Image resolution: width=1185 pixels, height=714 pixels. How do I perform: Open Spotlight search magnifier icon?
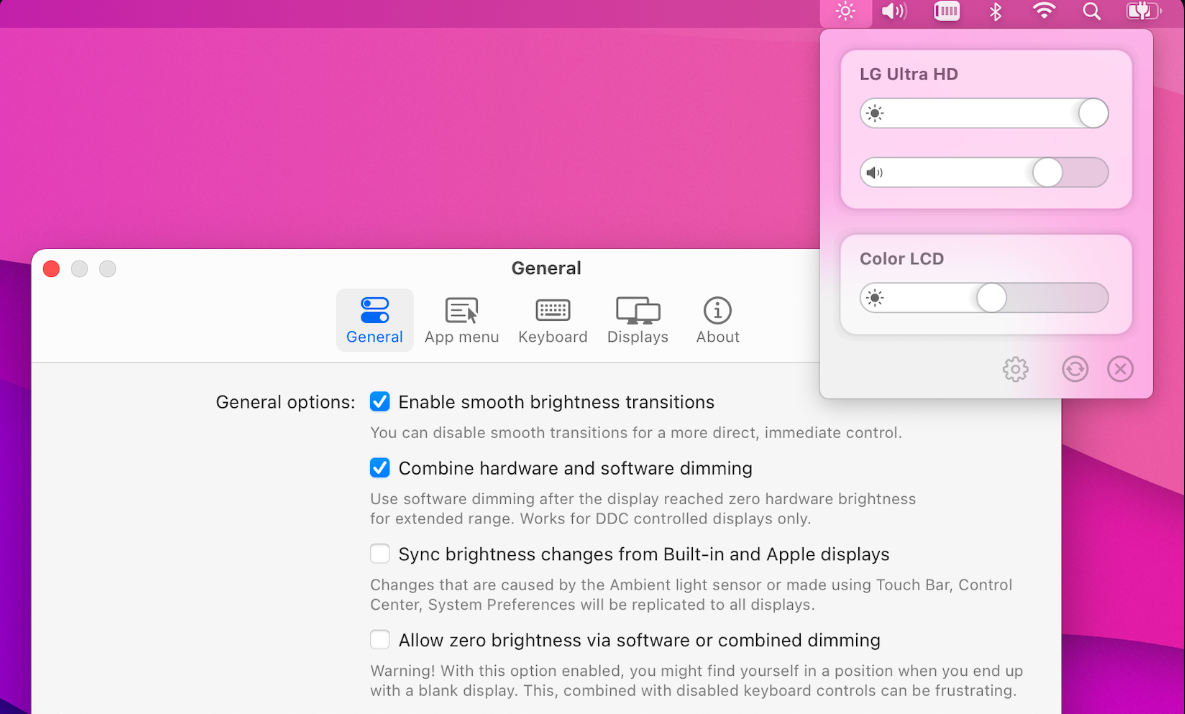coord(1092,12)
